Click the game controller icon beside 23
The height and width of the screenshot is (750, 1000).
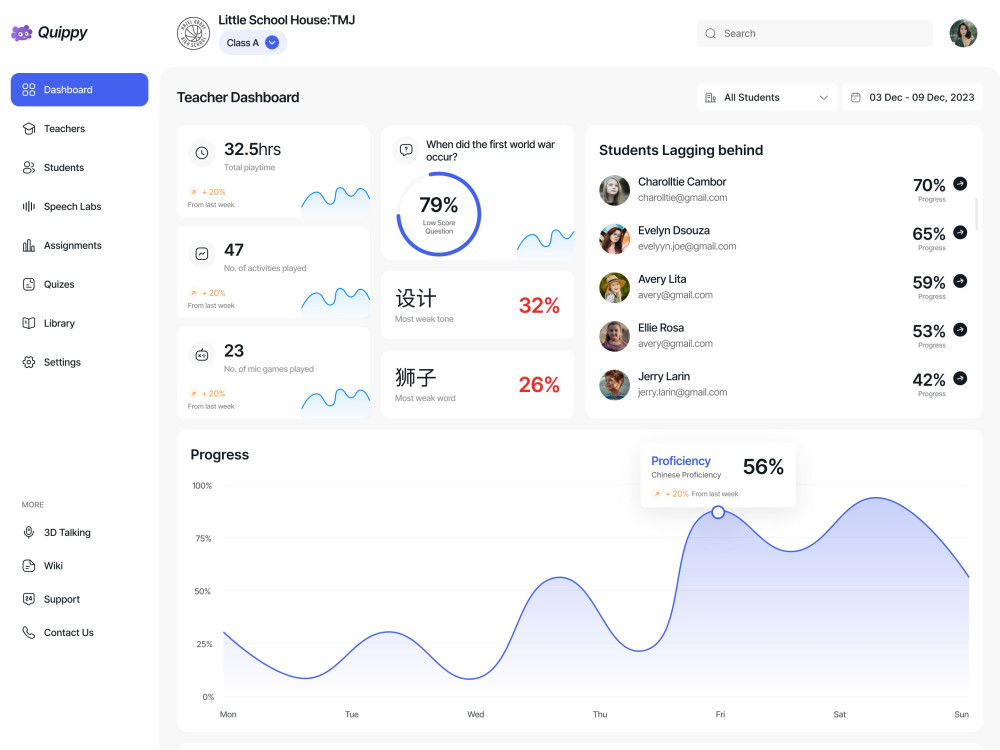pos(202,355)
